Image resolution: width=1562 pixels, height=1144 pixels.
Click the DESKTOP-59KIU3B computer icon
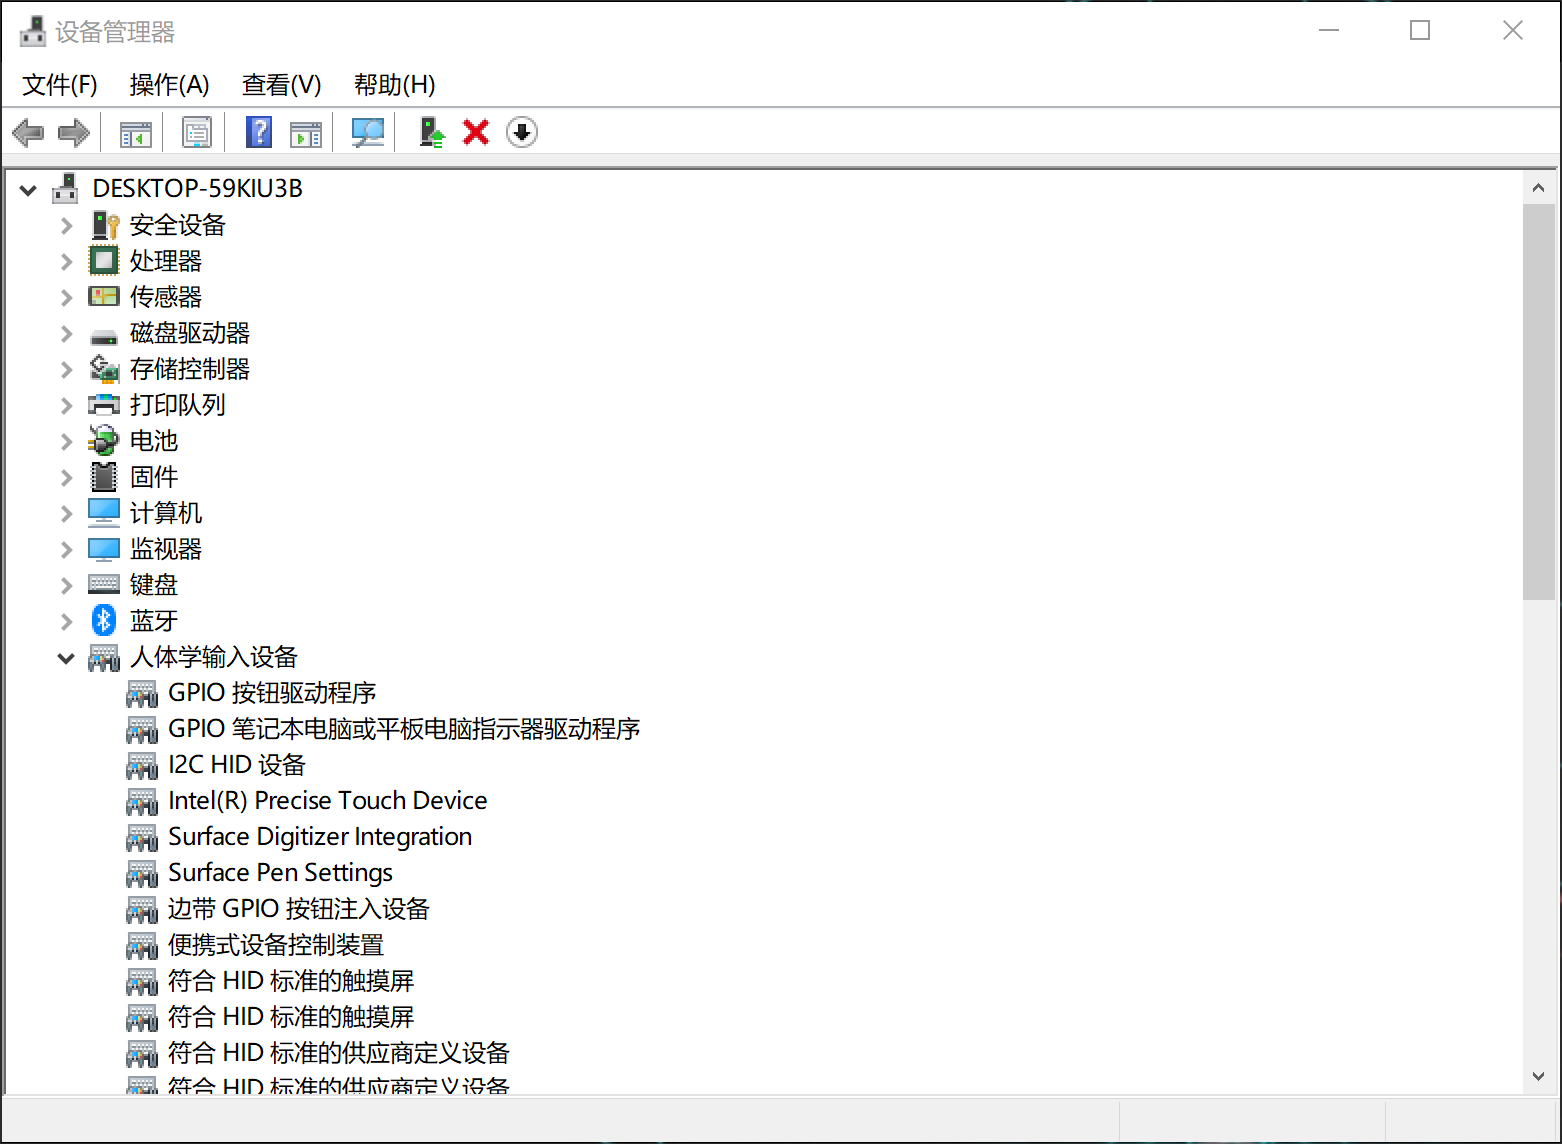click(x=66, y=188)
